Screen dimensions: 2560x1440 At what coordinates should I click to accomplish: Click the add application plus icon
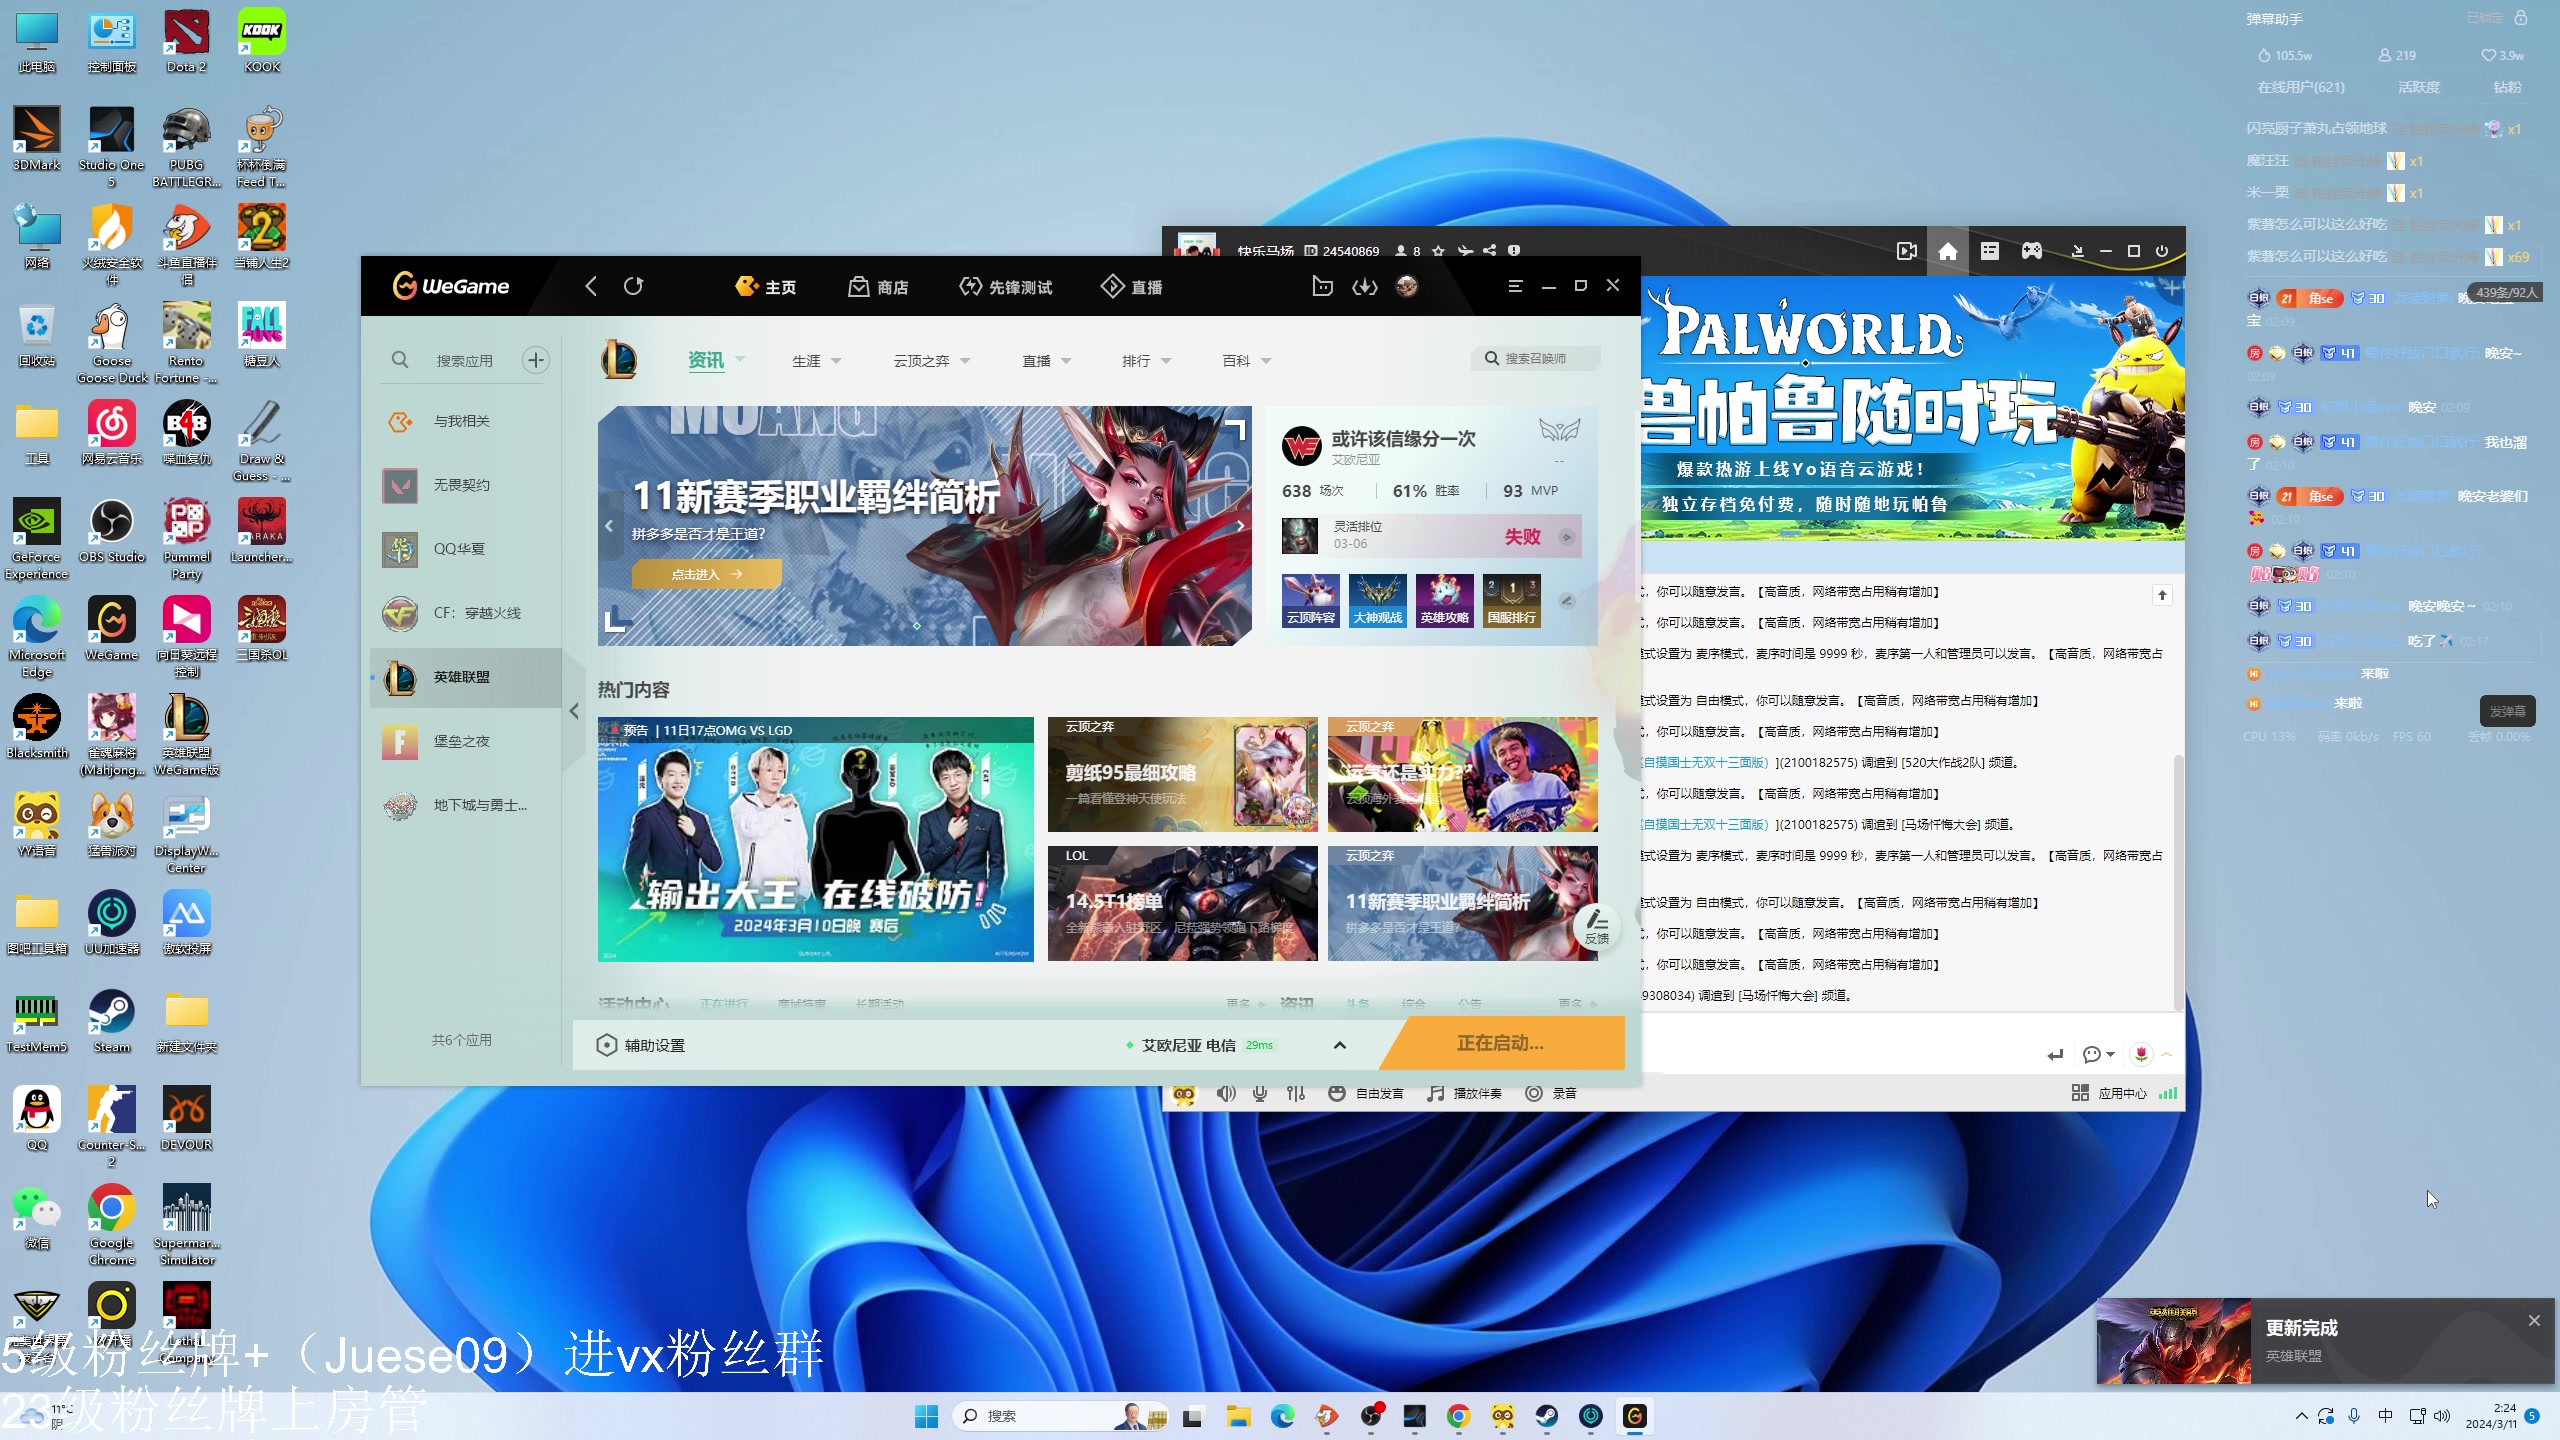(536, 360)
